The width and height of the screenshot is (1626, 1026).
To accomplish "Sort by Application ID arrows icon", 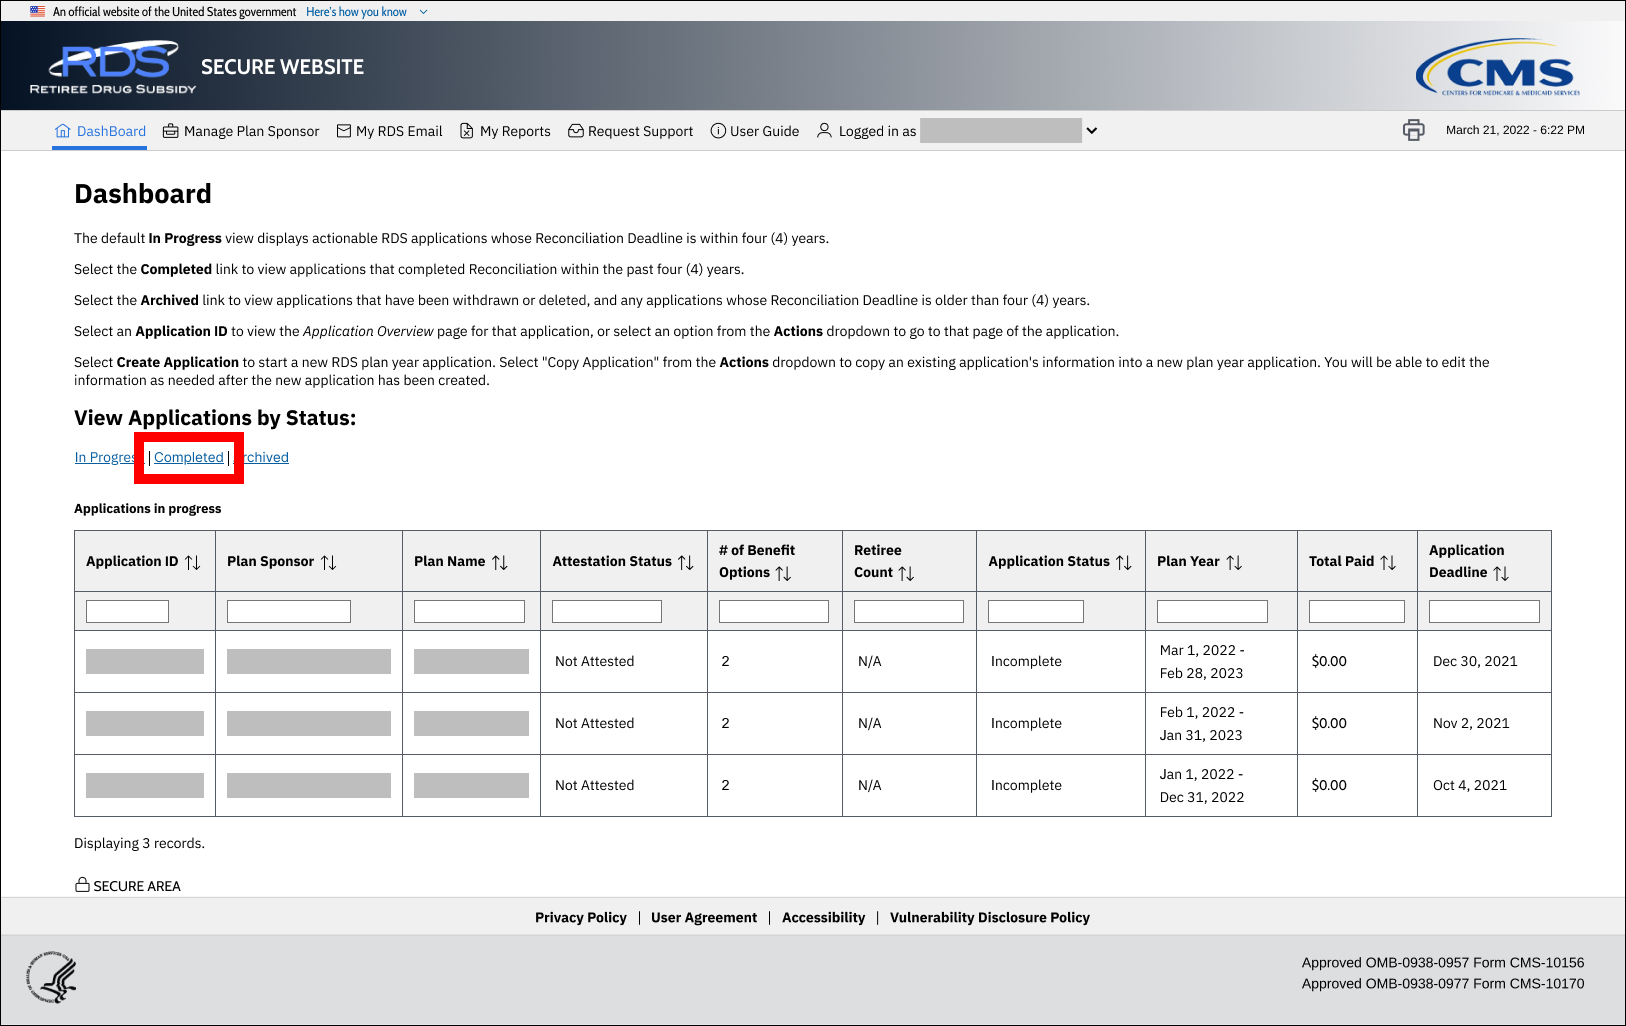I will click(x=193, y=562).
